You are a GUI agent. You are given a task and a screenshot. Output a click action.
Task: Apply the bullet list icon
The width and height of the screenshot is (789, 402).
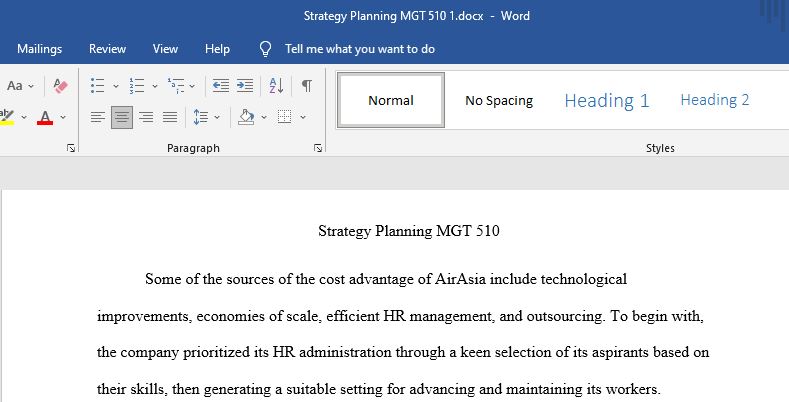[97, 86]
